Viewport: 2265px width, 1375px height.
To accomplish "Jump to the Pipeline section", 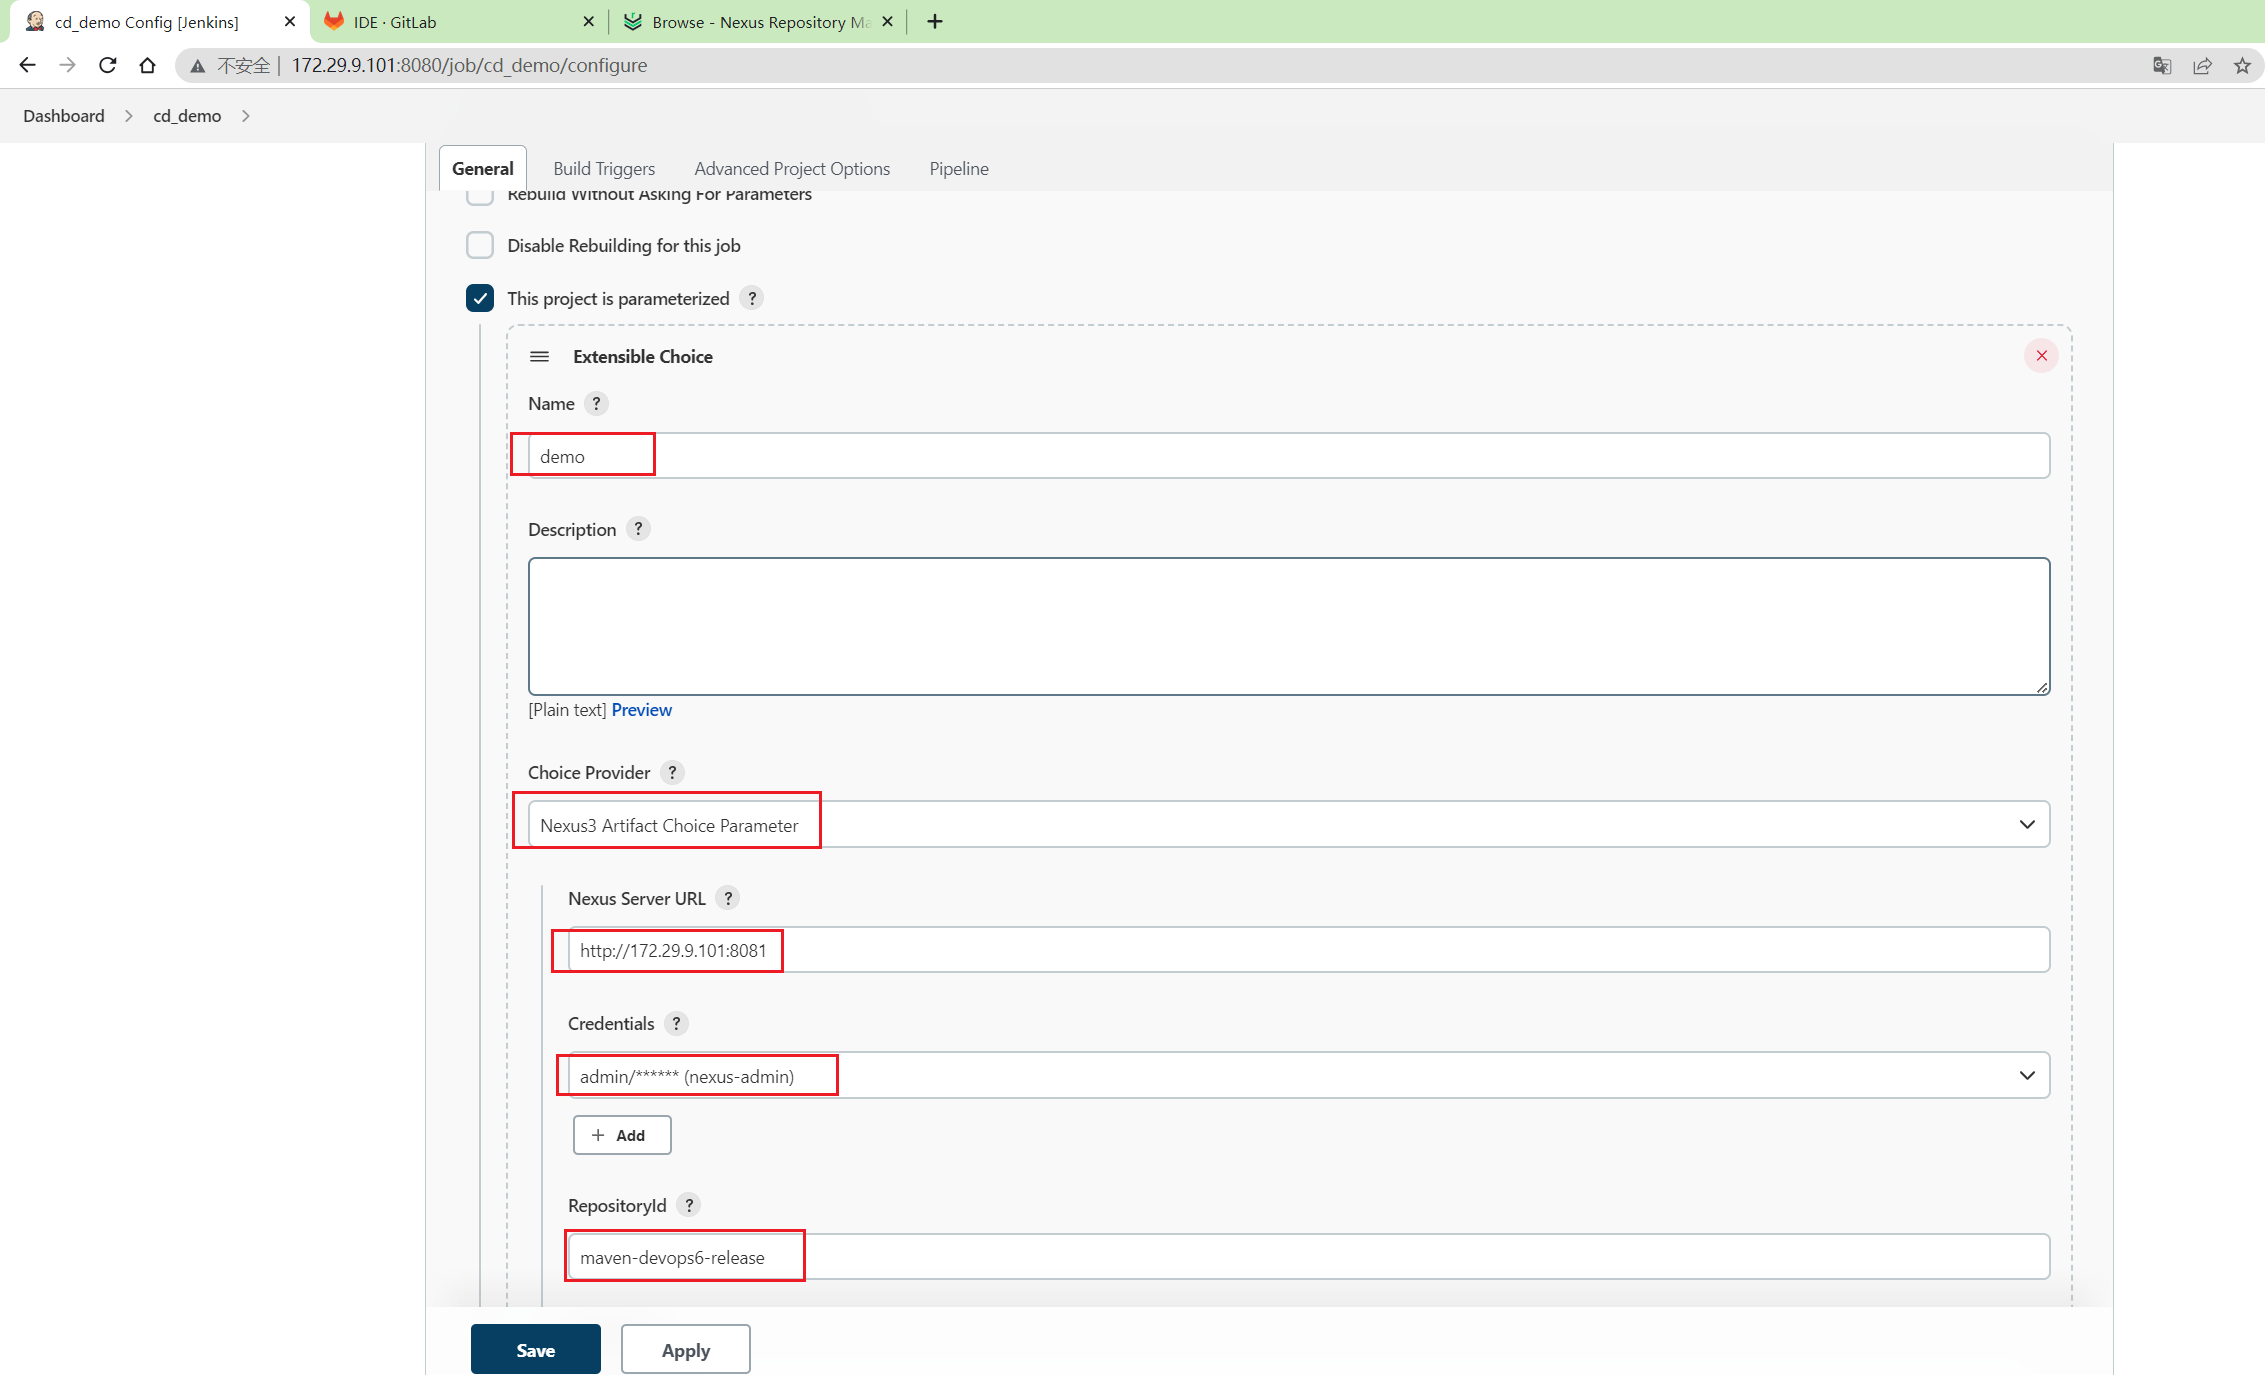I will tap(959, 168).
